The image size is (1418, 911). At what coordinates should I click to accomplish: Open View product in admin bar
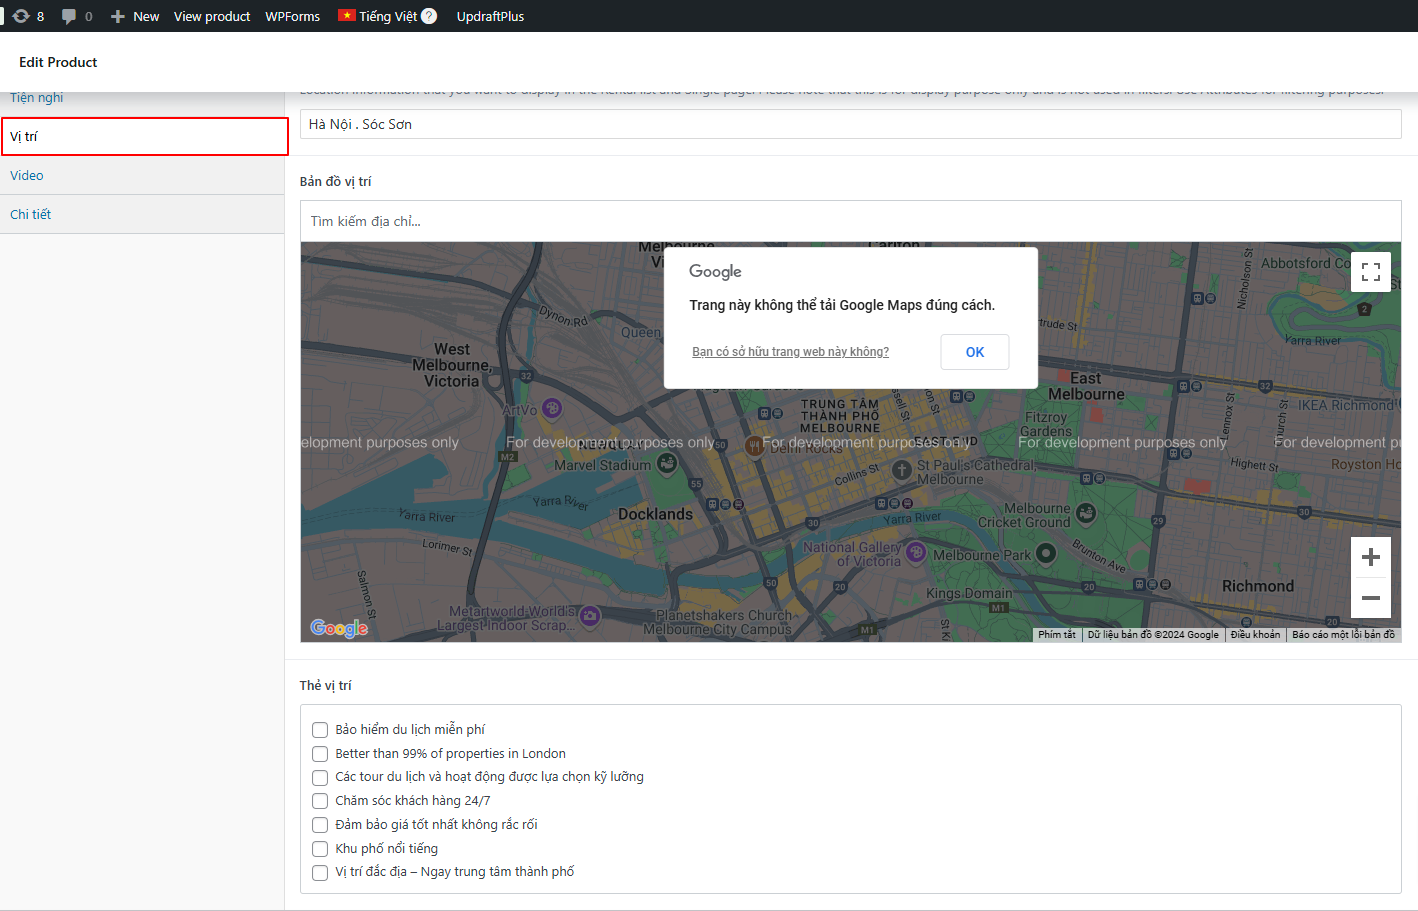pos(212,16)
